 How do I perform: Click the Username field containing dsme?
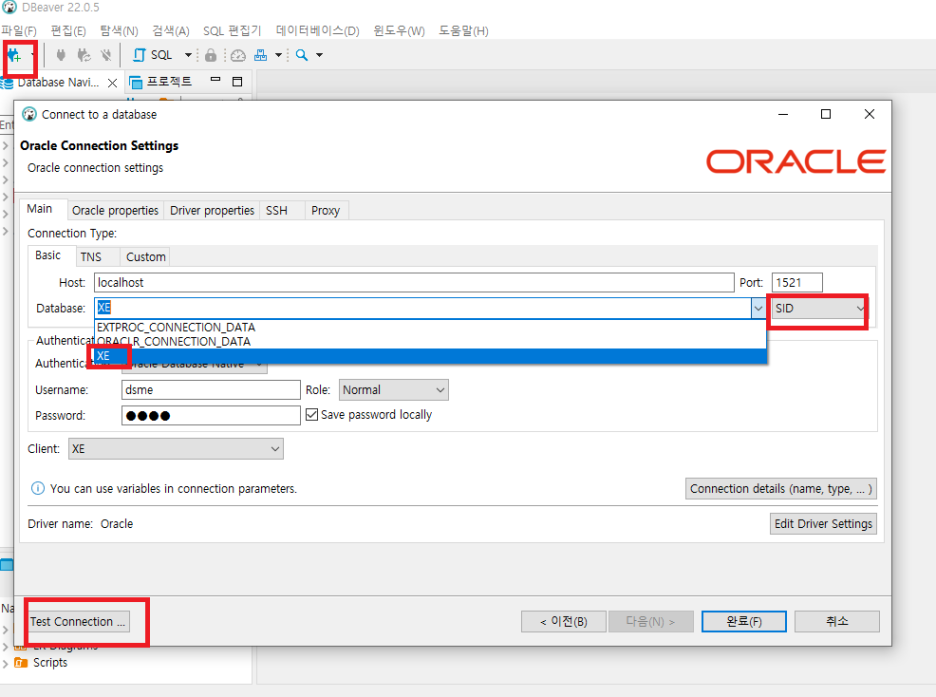(211, 390)
